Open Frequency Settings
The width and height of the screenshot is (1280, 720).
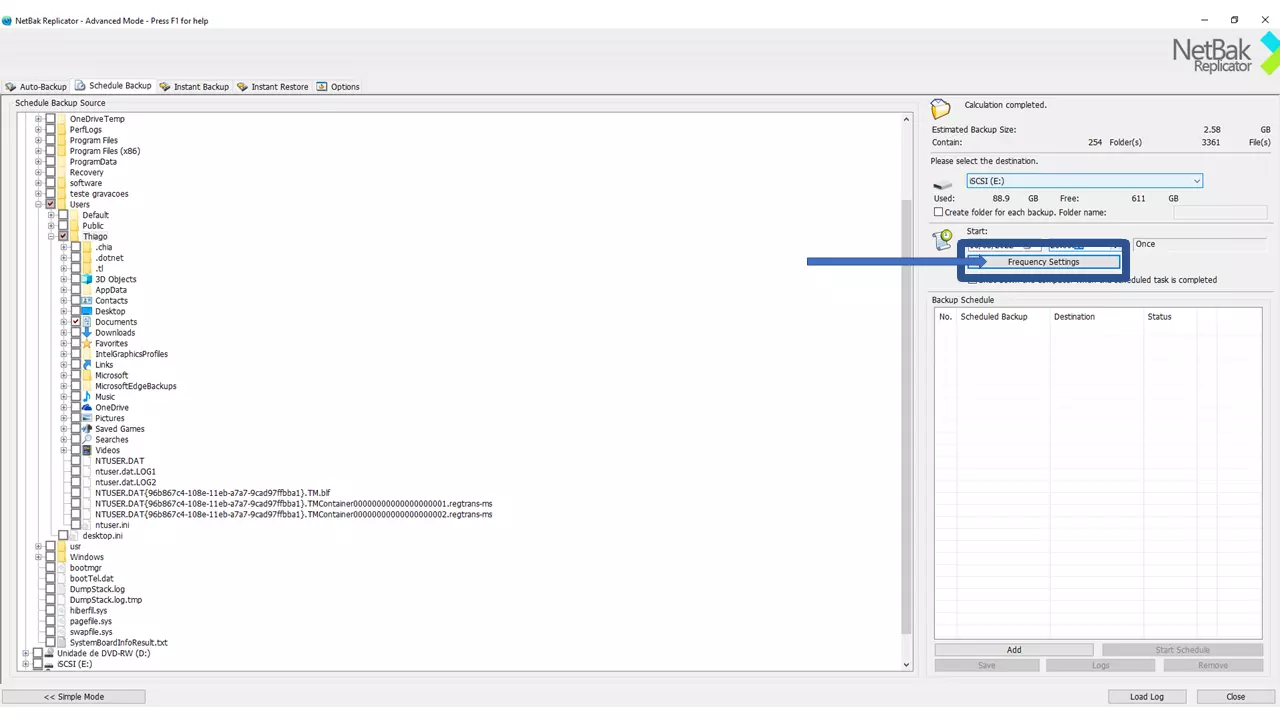(x=1043, y=262)
